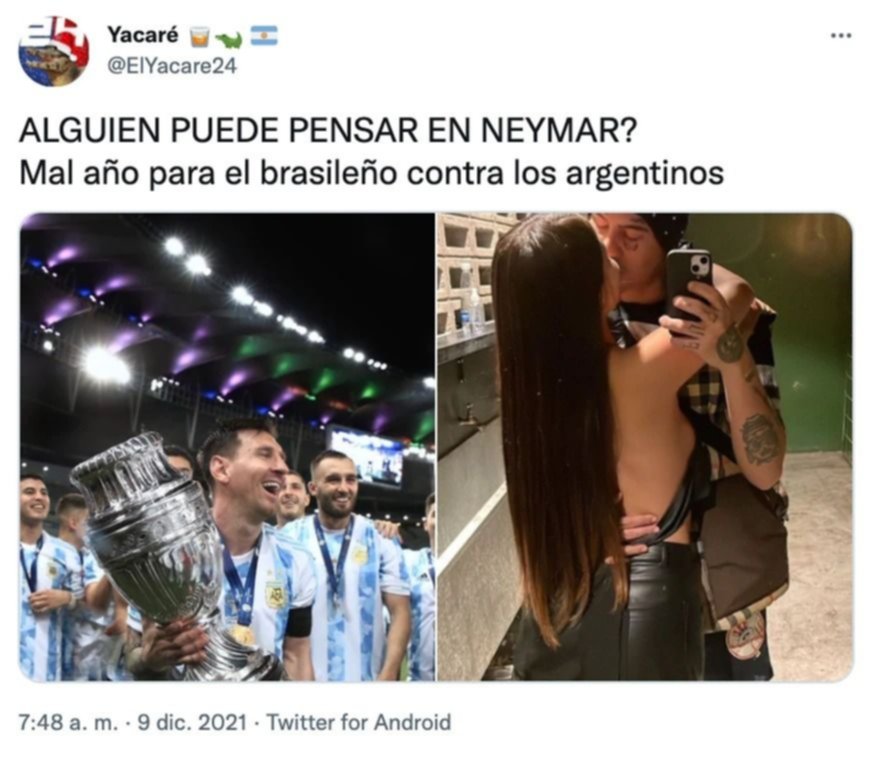Click the Yacaré profile avatar picture
The height and width of the screenshot is (761, 879).
(x=54, y=51)
